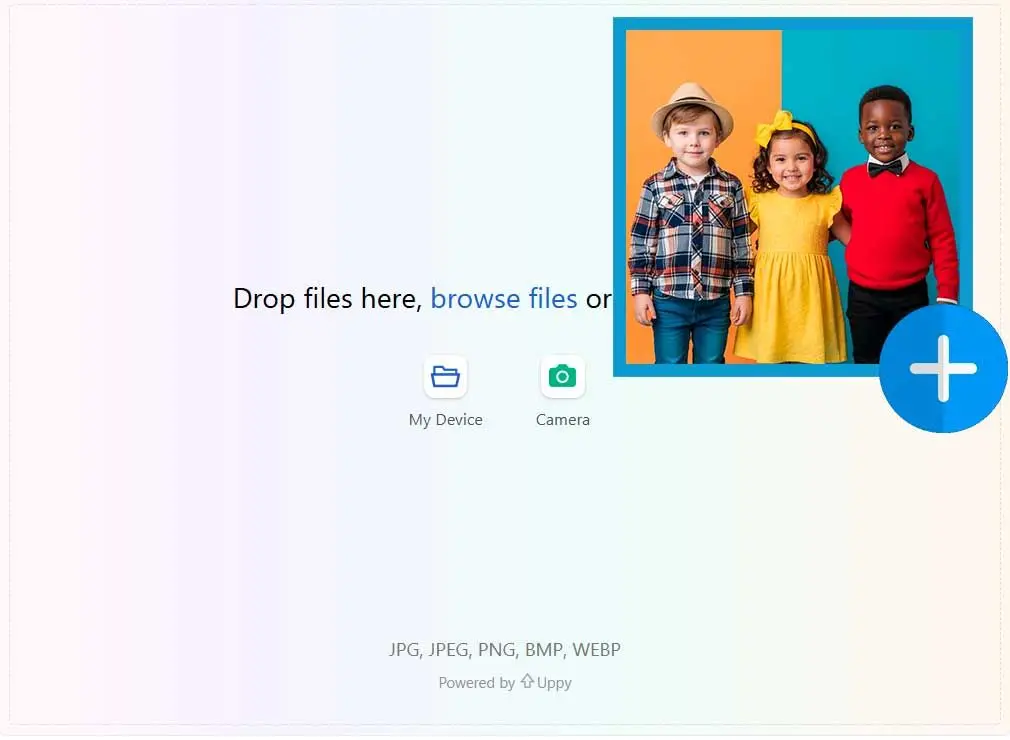
Task: Click the boy in the red sweater
Action: point(893,220)
